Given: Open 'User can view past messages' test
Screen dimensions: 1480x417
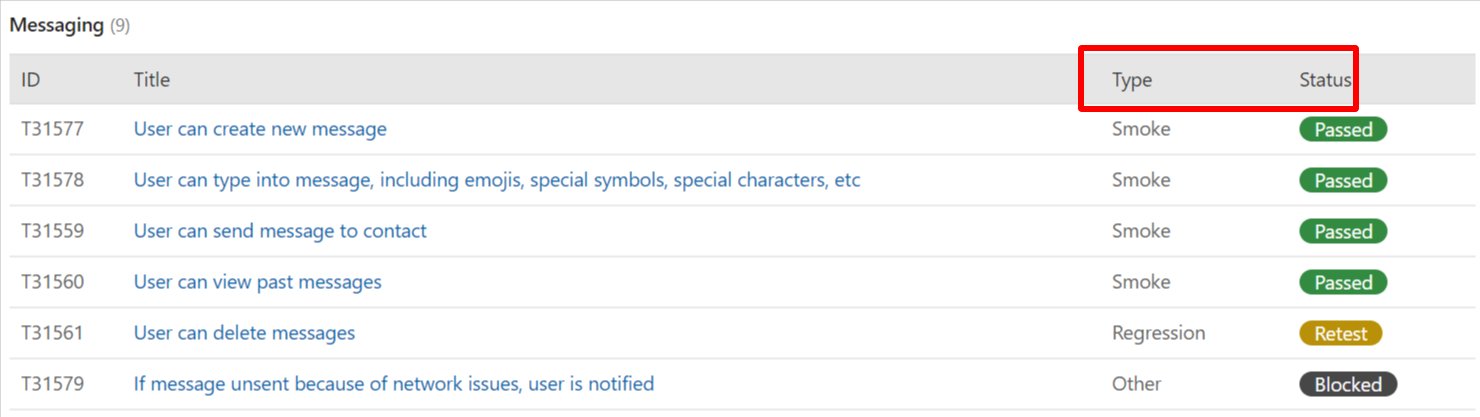Looking at the screenshot, I should pyautogui.click(x=257, y=282).
